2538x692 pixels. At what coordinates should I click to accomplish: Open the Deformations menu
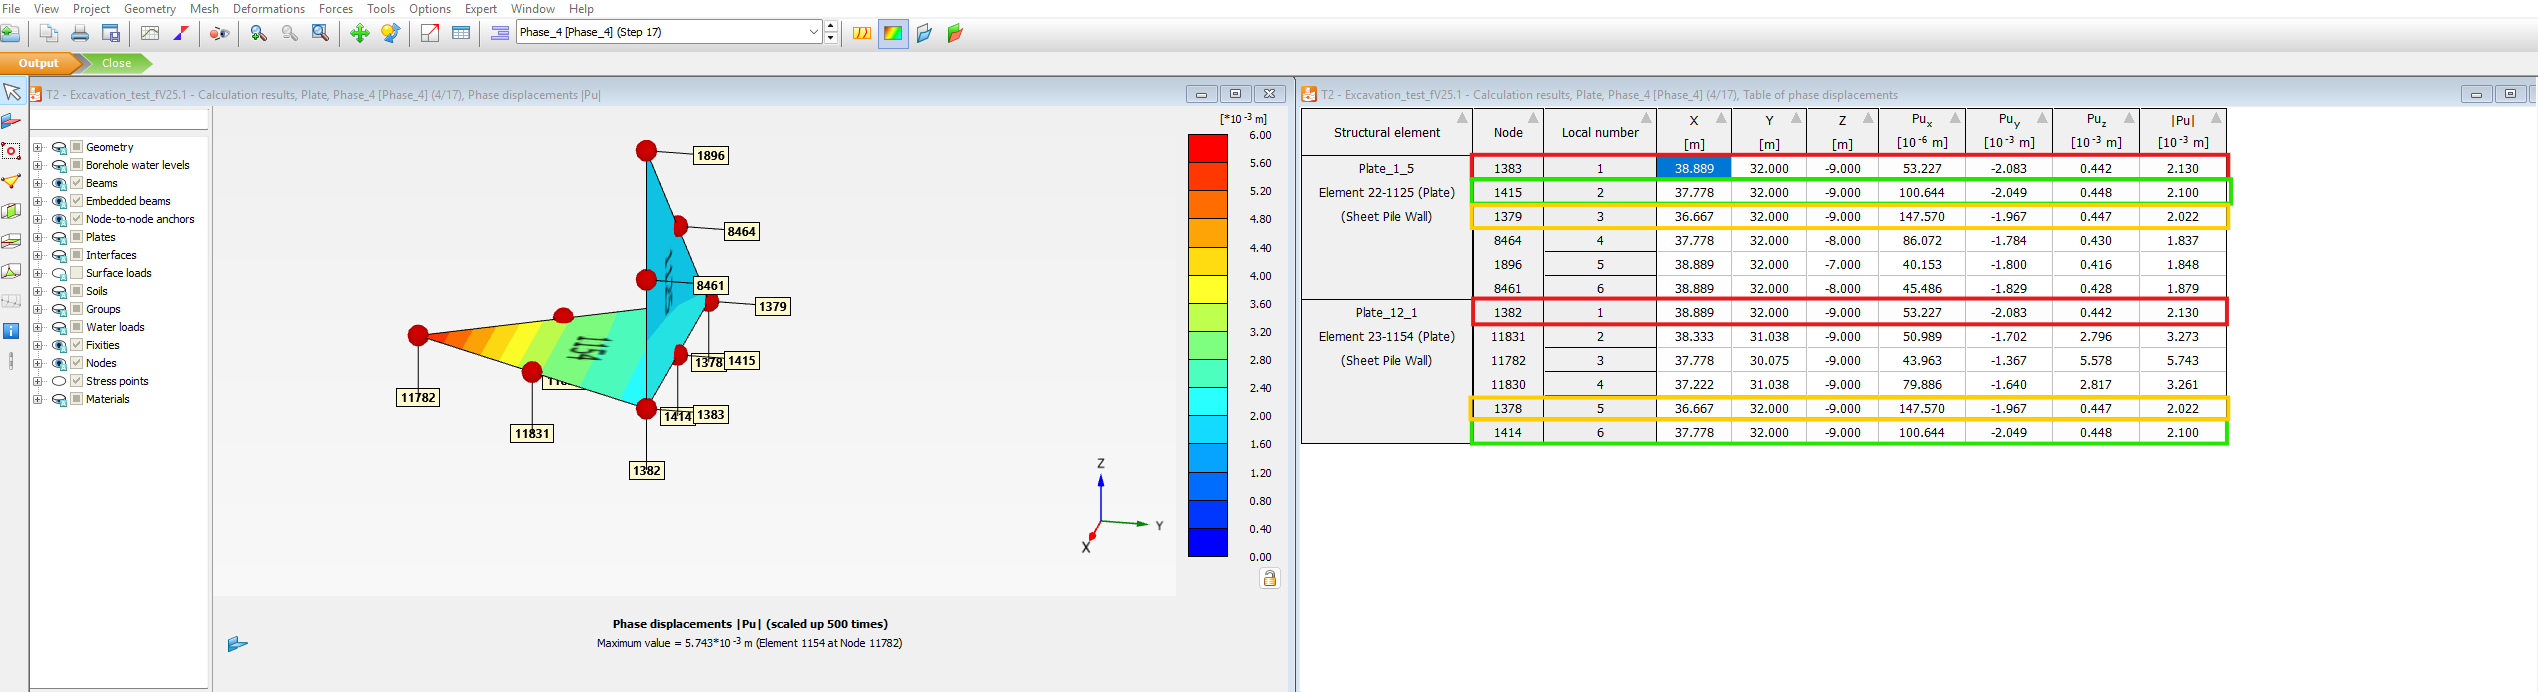click(269, 9)
